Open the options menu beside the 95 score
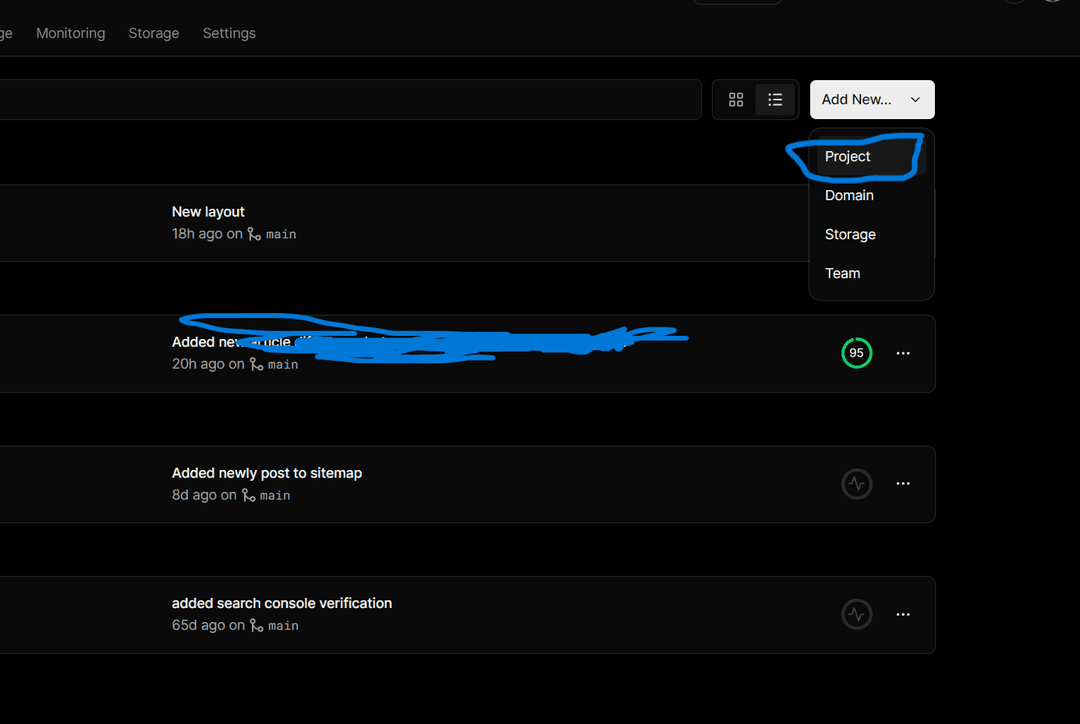This screenshot has height=724, width=1080. [903, 354]
